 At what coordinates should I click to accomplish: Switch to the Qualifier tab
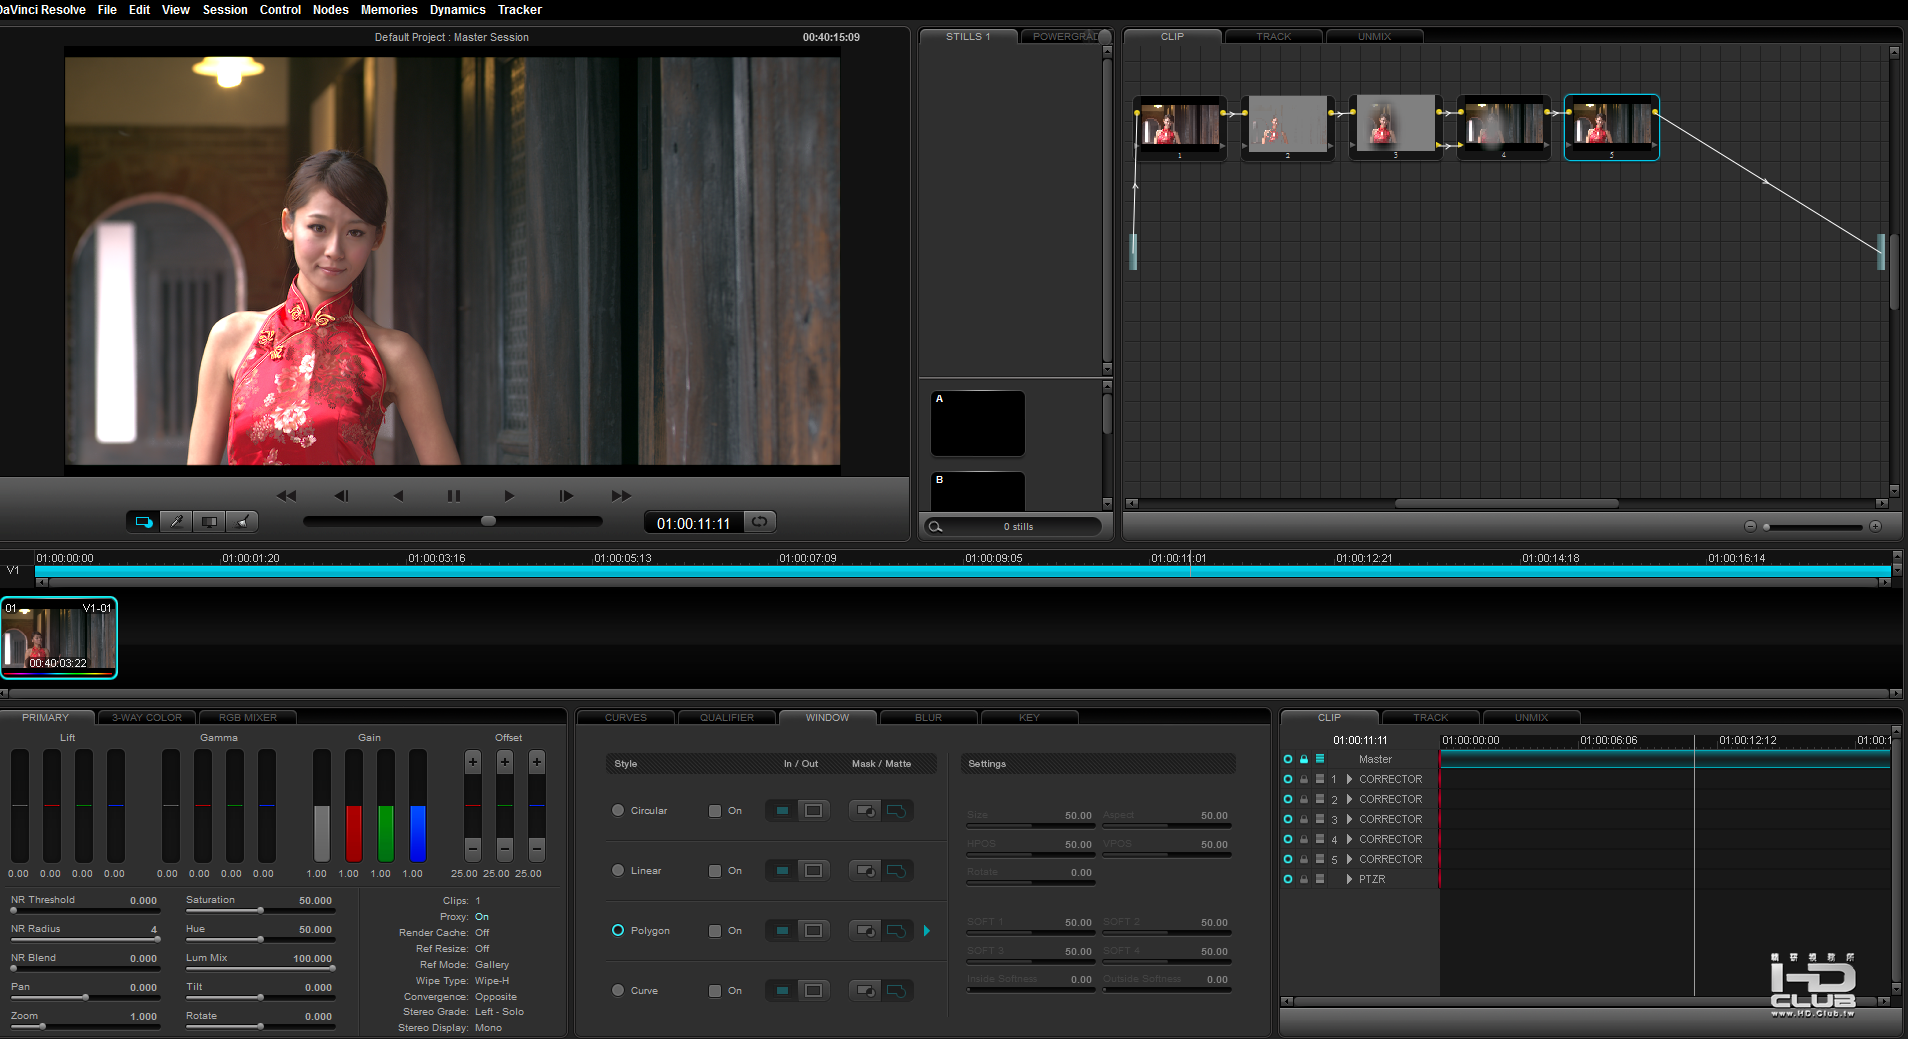coord(727,717)
